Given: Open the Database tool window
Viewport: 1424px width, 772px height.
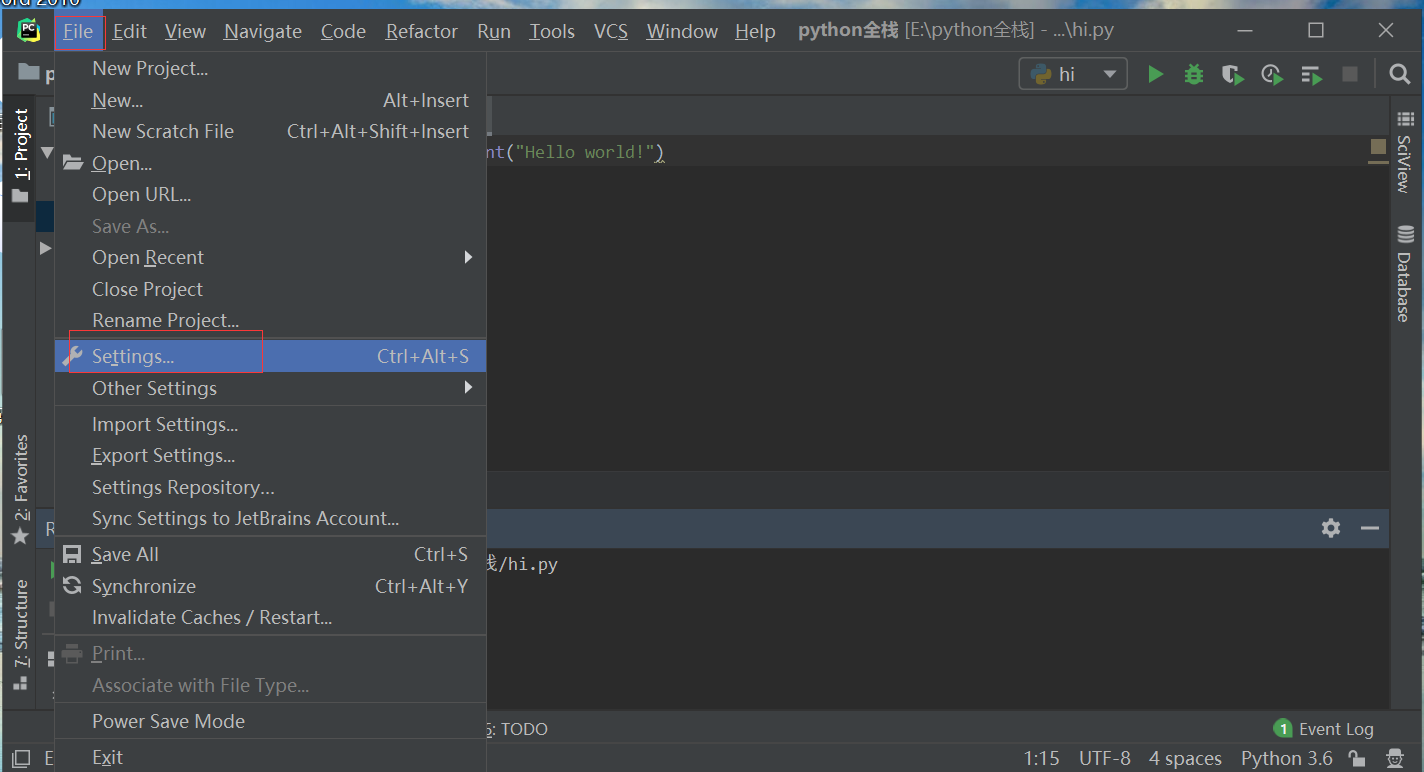Looking at the screenshot, I should click(1404, 274).
